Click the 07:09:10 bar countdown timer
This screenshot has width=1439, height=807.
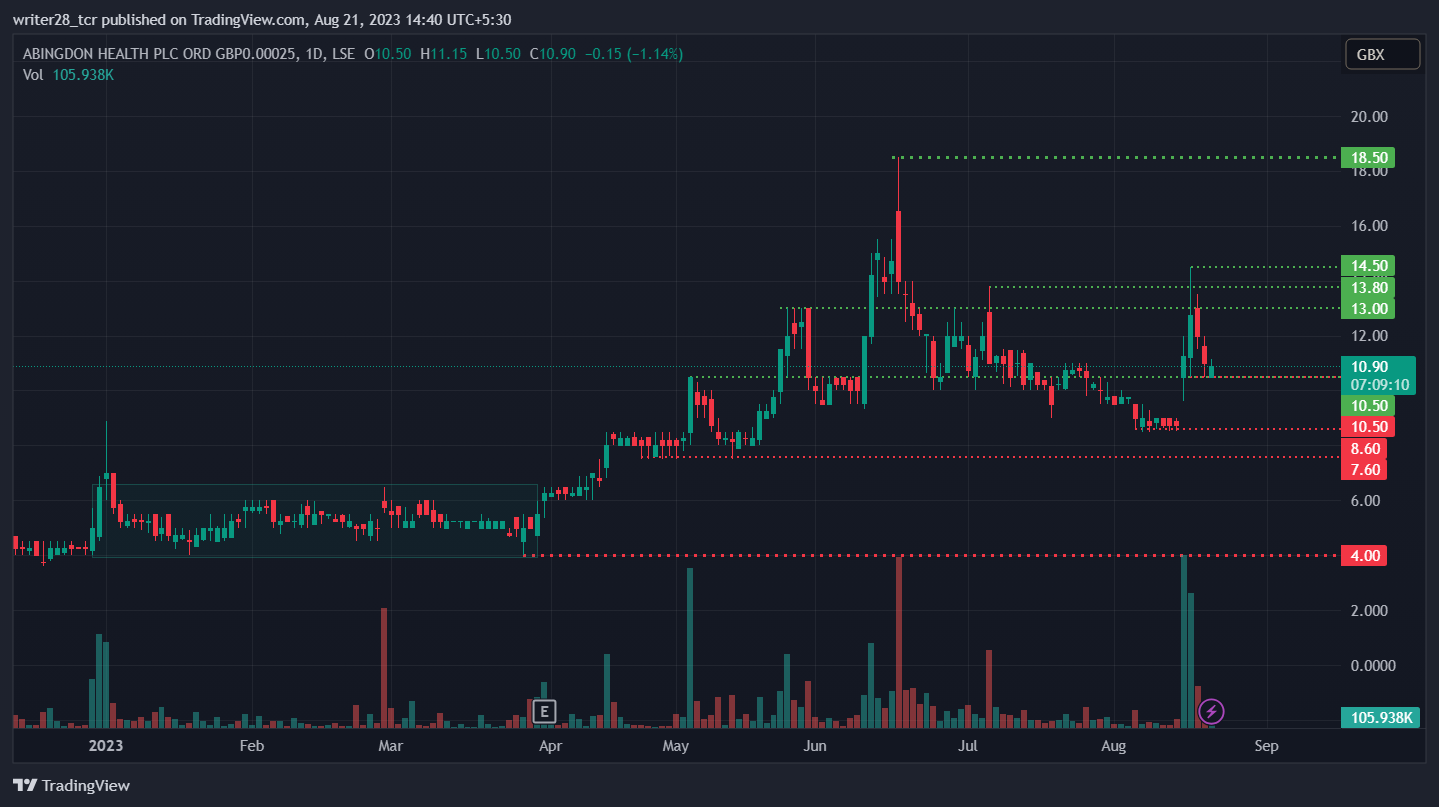point(1378,384)
